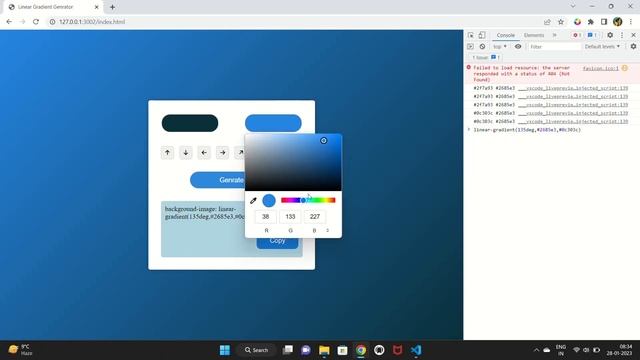This screenshot has height=360, width=640.
Task: Click the diagonal up-right arrow direction button
Action: tap(240, 153)
